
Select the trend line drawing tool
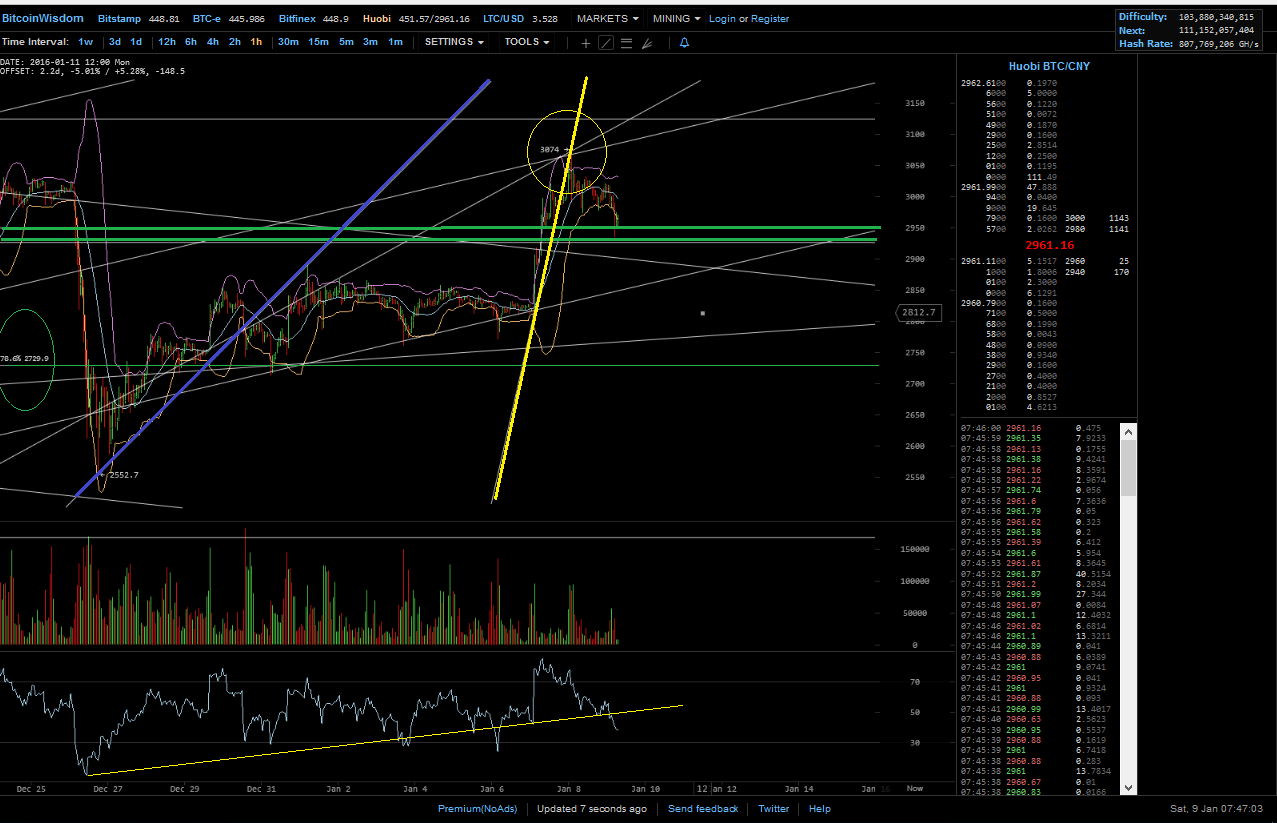click(x=606, y=42)
